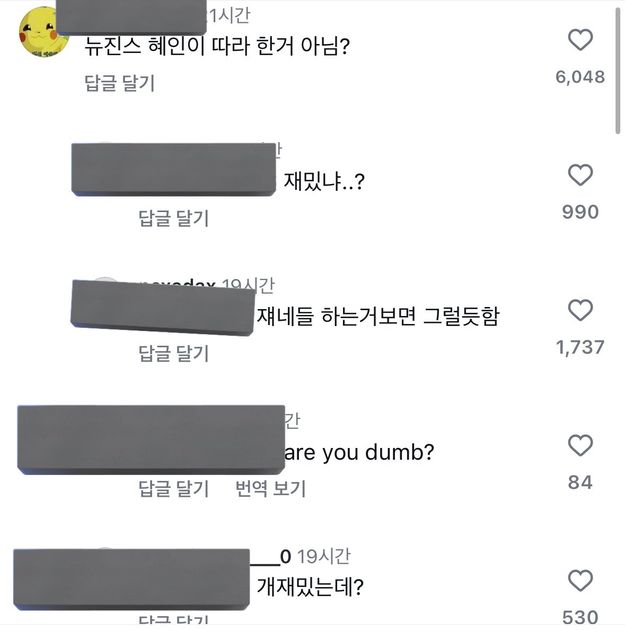The image size is (625, 640).
Task: Click the 6,048 like count
Action: click(580, 77)
